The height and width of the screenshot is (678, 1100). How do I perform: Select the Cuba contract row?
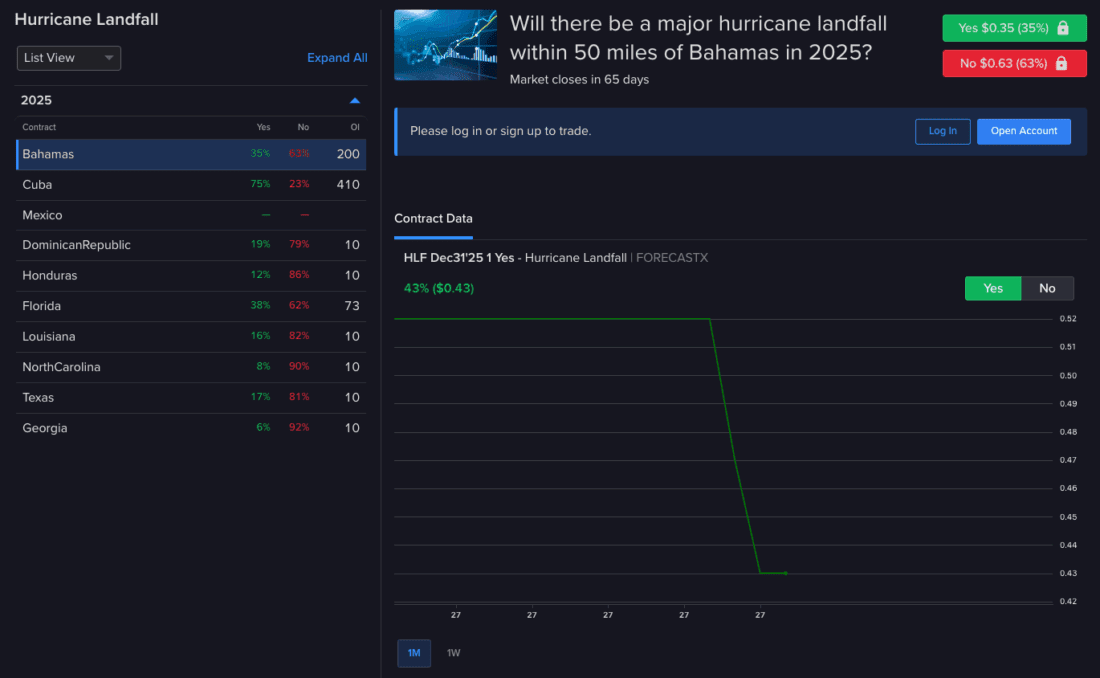191,185
